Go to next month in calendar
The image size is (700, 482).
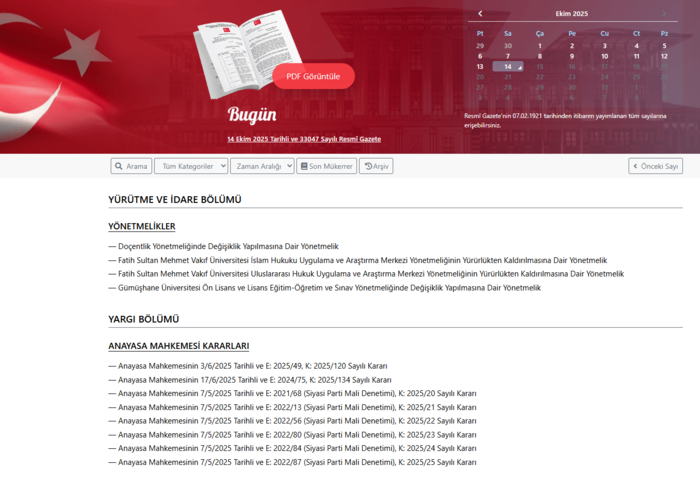click(664, 14)
